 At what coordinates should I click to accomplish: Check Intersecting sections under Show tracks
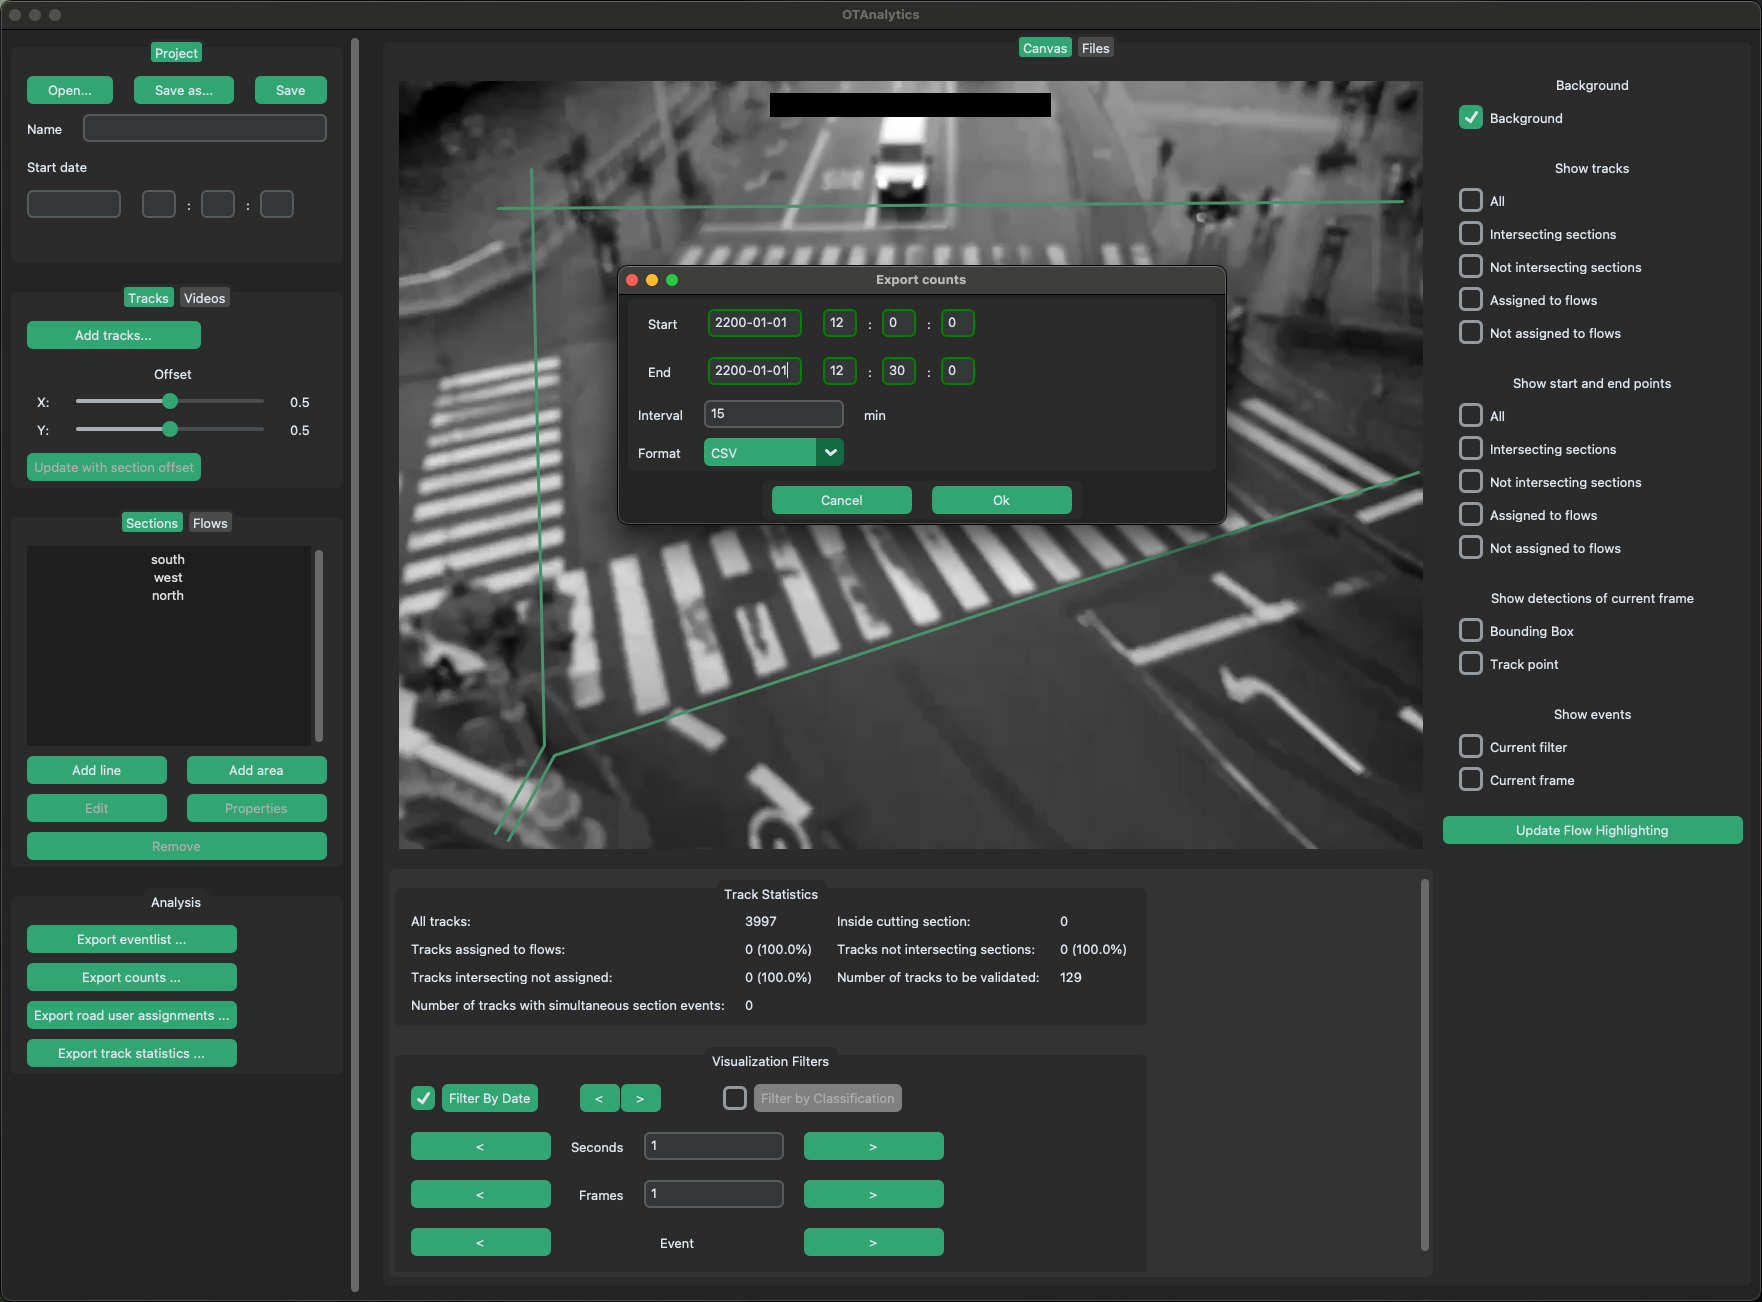pyautogui.click(x=1470, y=233)
